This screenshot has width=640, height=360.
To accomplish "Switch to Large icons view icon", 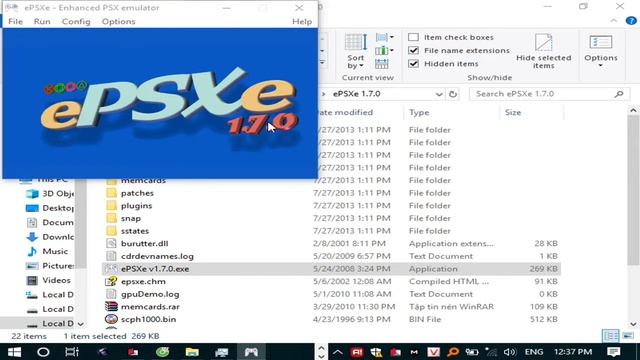I will (628, 336).
